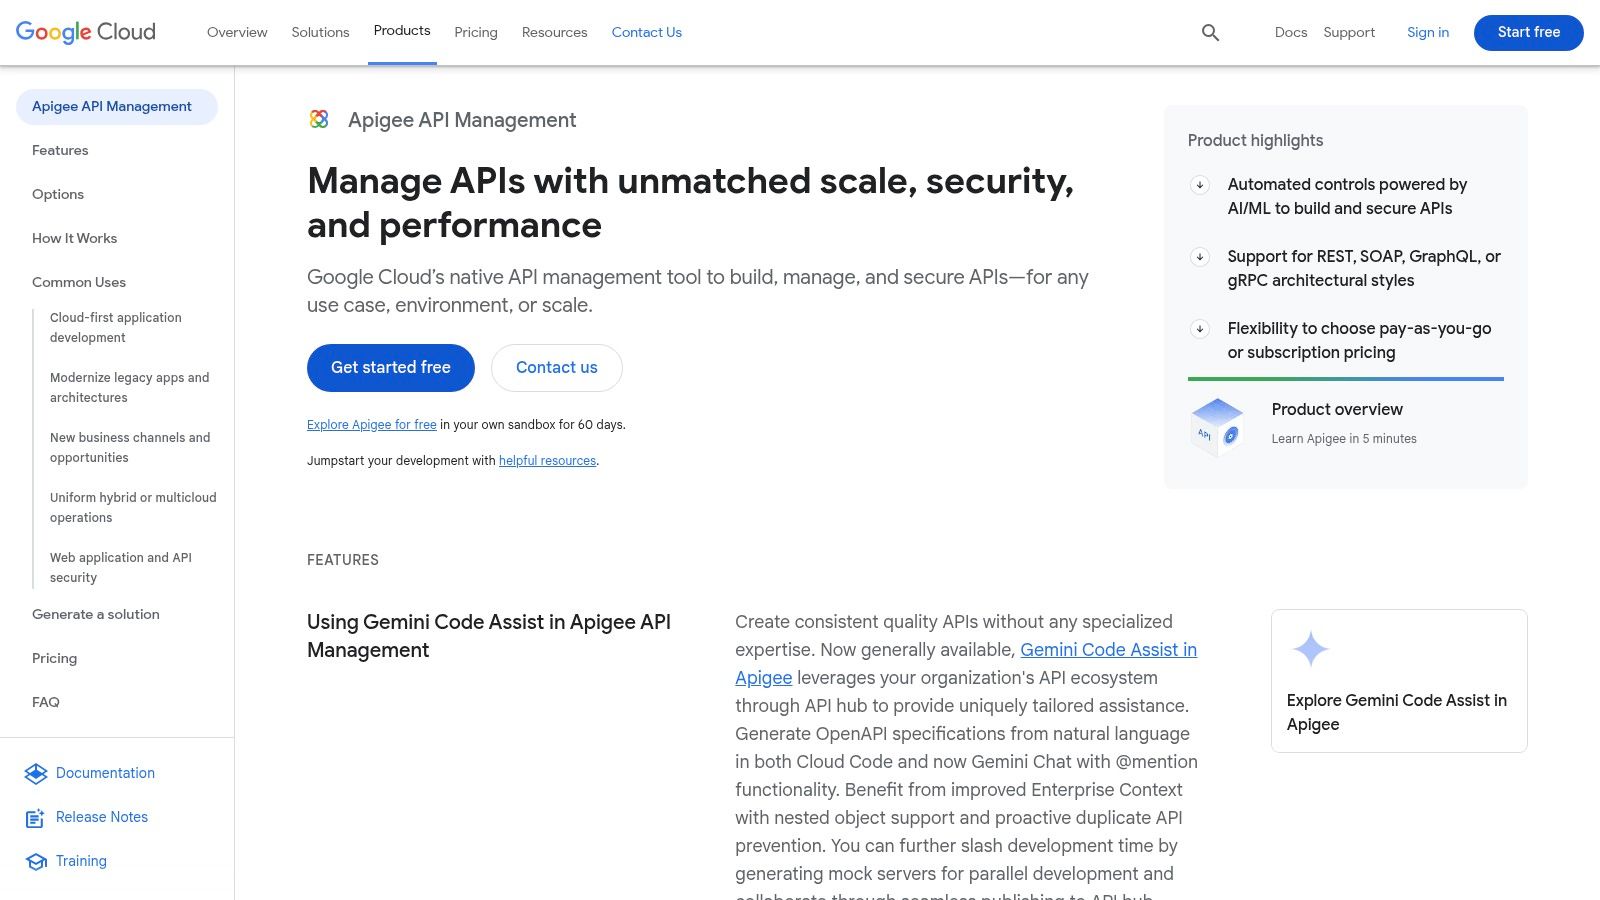Jump to FAQ in the sidebar
This screenshot has height=900, width=1600.
click(x=46, y=702)
